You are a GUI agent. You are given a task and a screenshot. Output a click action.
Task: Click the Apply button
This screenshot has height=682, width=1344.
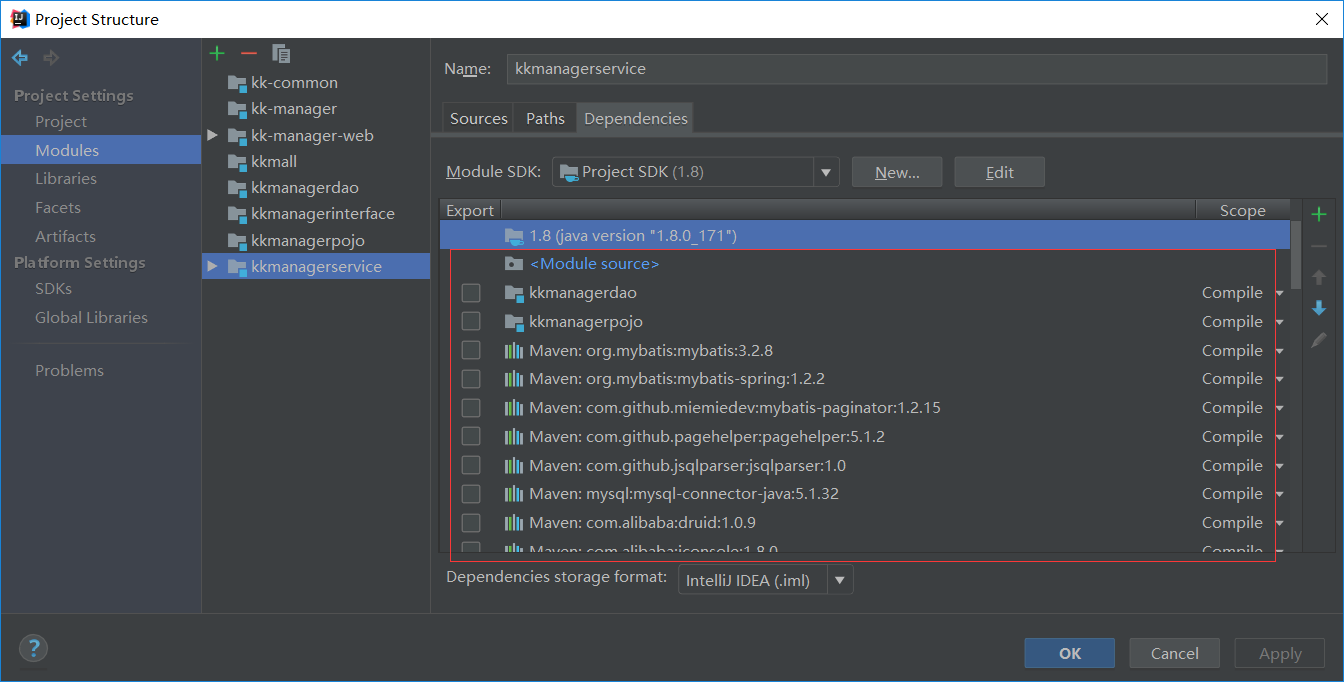coord(1280,653)
